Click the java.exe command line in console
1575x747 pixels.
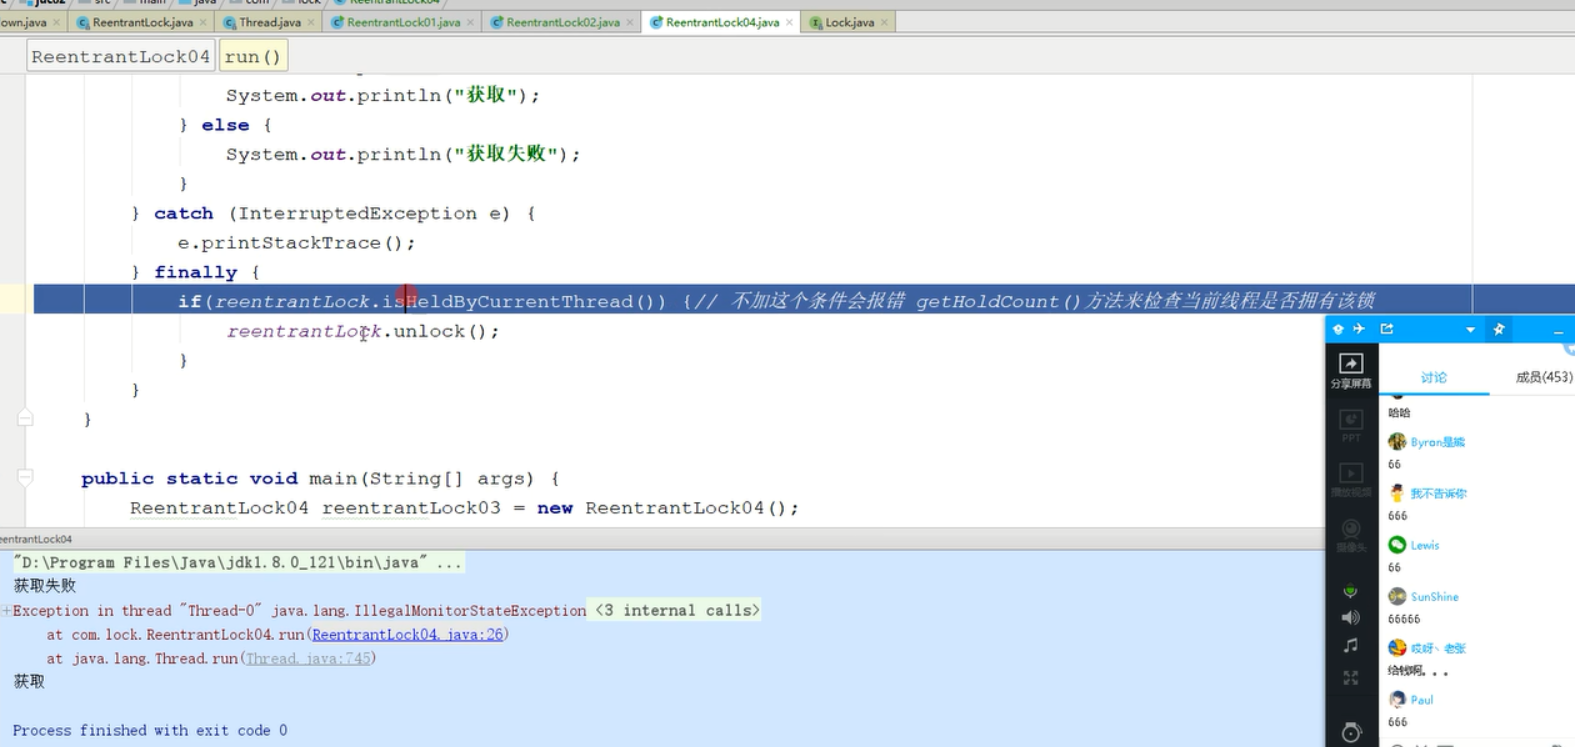(239, 562)
